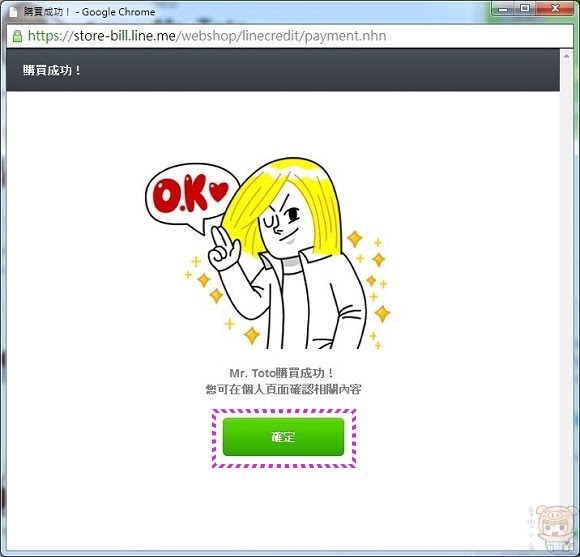Close the Chrome popup window
This screenshot has width=580, height=557.
tap(555, 9)
